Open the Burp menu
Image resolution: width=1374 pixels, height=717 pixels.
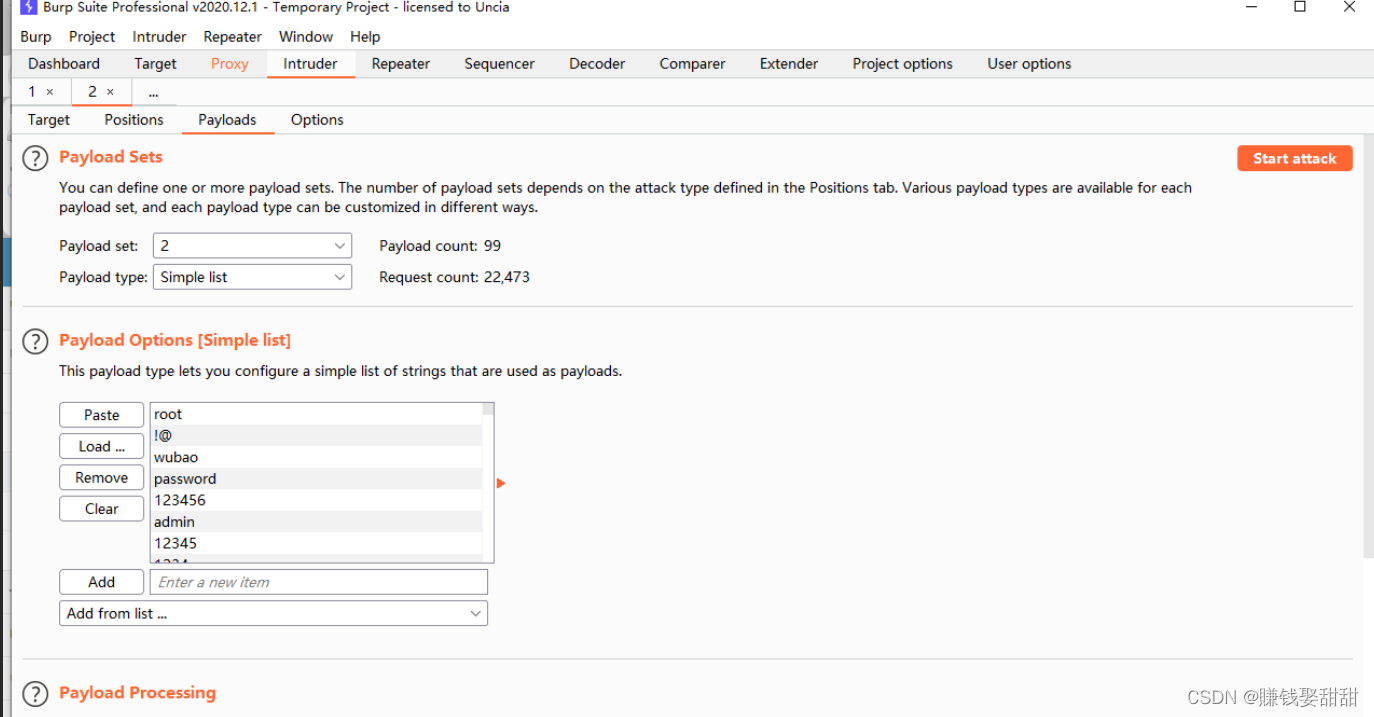coord(36,37)
